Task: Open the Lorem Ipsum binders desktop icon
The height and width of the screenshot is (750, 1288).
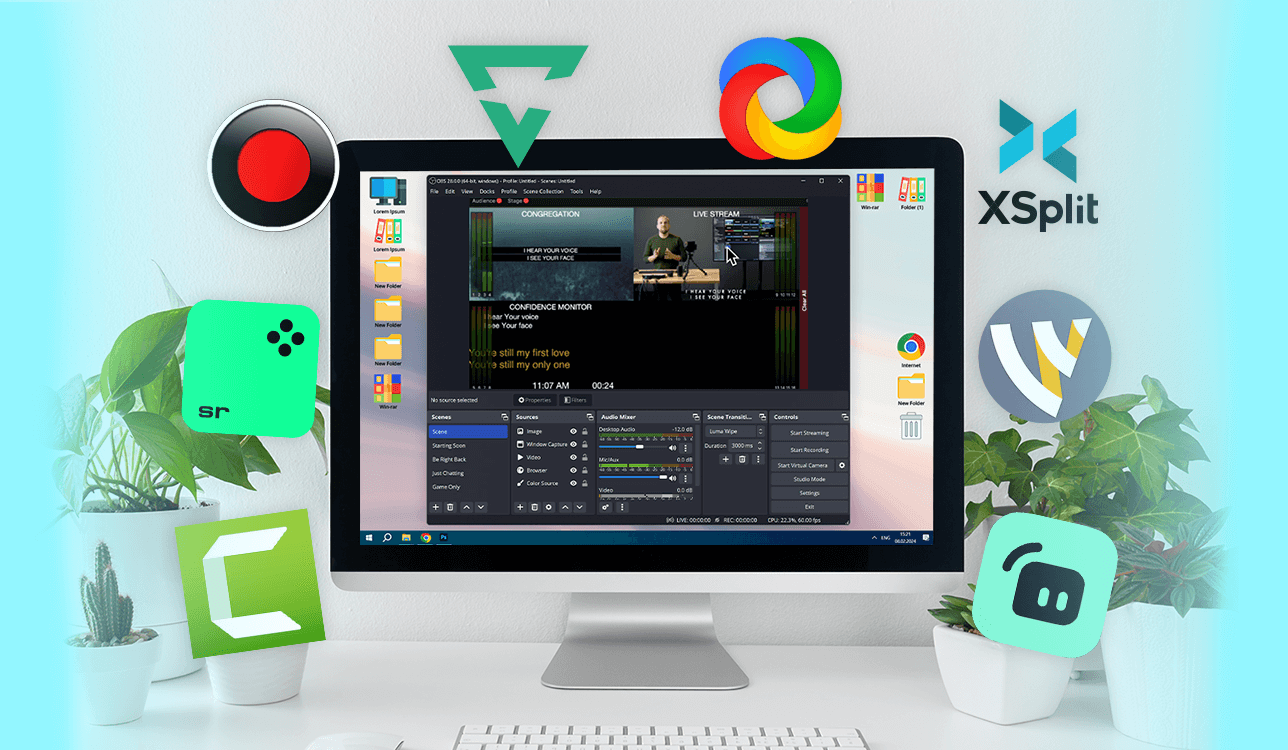Action: [x=387, y=232]
